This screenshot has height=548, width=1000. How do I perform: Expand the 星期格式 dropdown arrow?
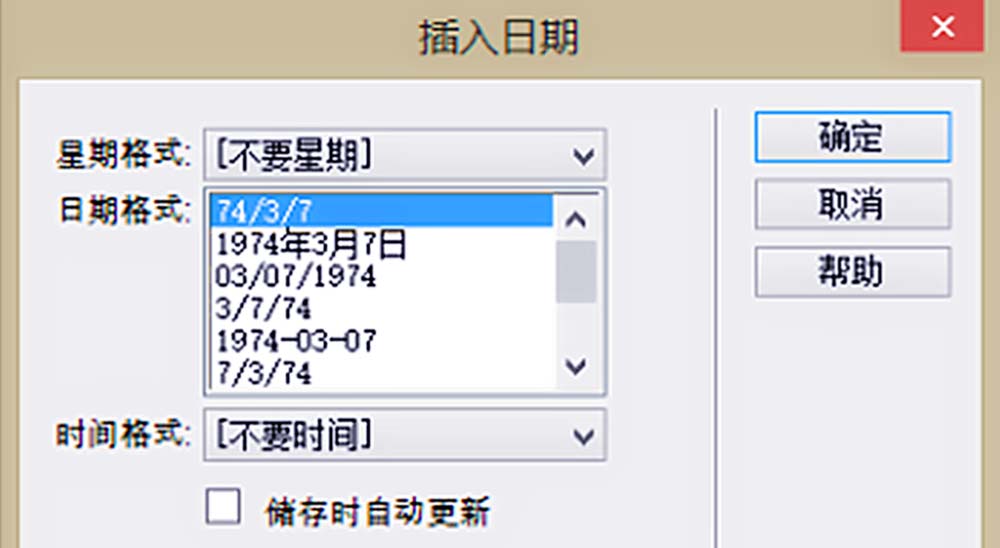click(x=584, y=155)
